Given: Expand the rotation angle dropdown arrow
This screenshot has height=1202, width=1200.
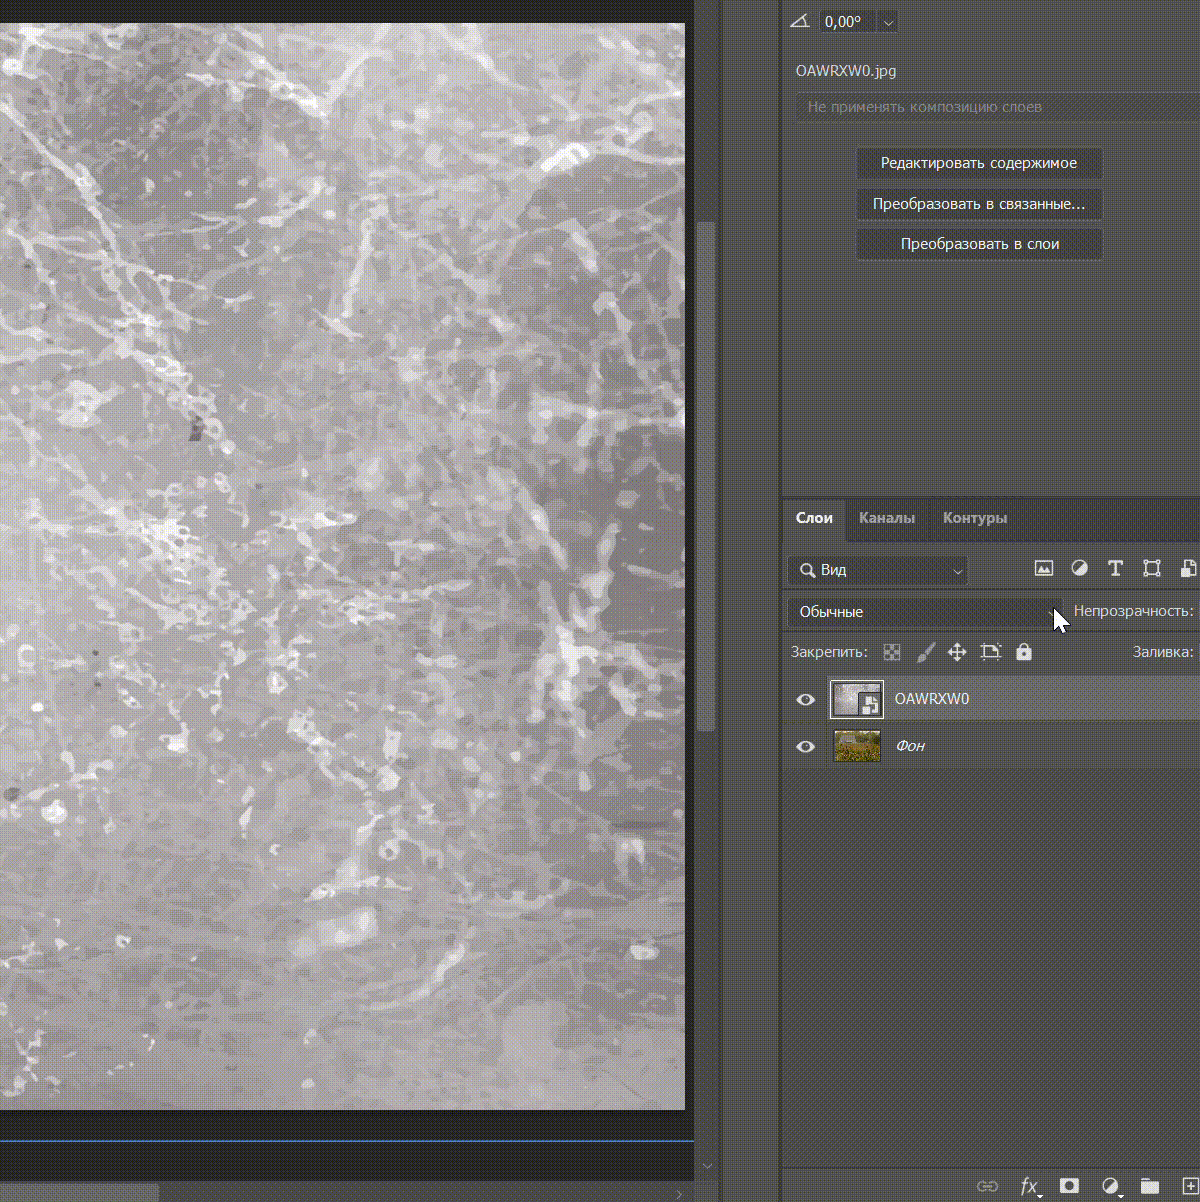Looking at the screenshot, I should click(x=888, y=22).
